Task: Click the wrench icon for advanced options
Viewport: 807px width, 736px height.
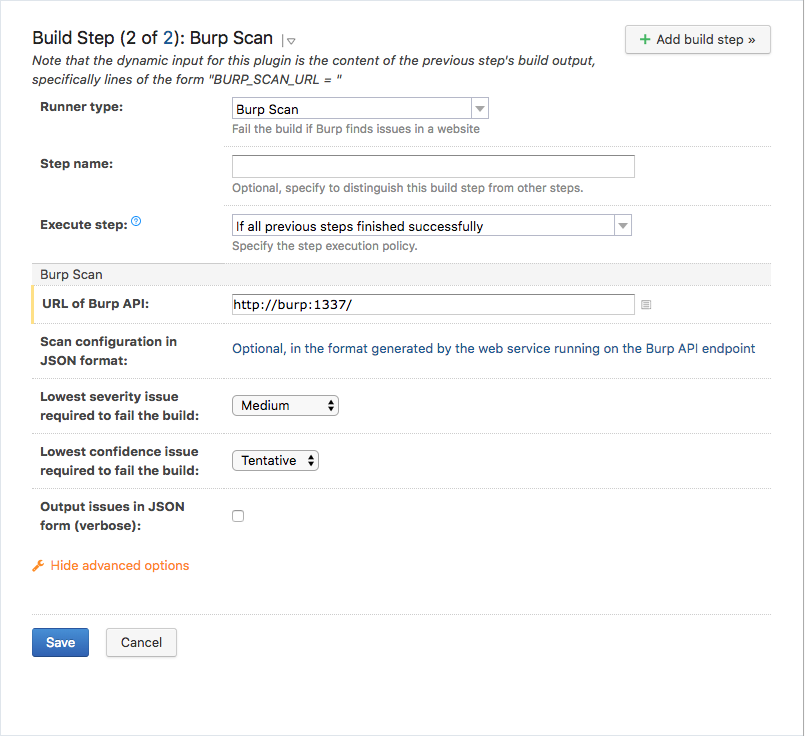Action: click(x=38, y=566)
